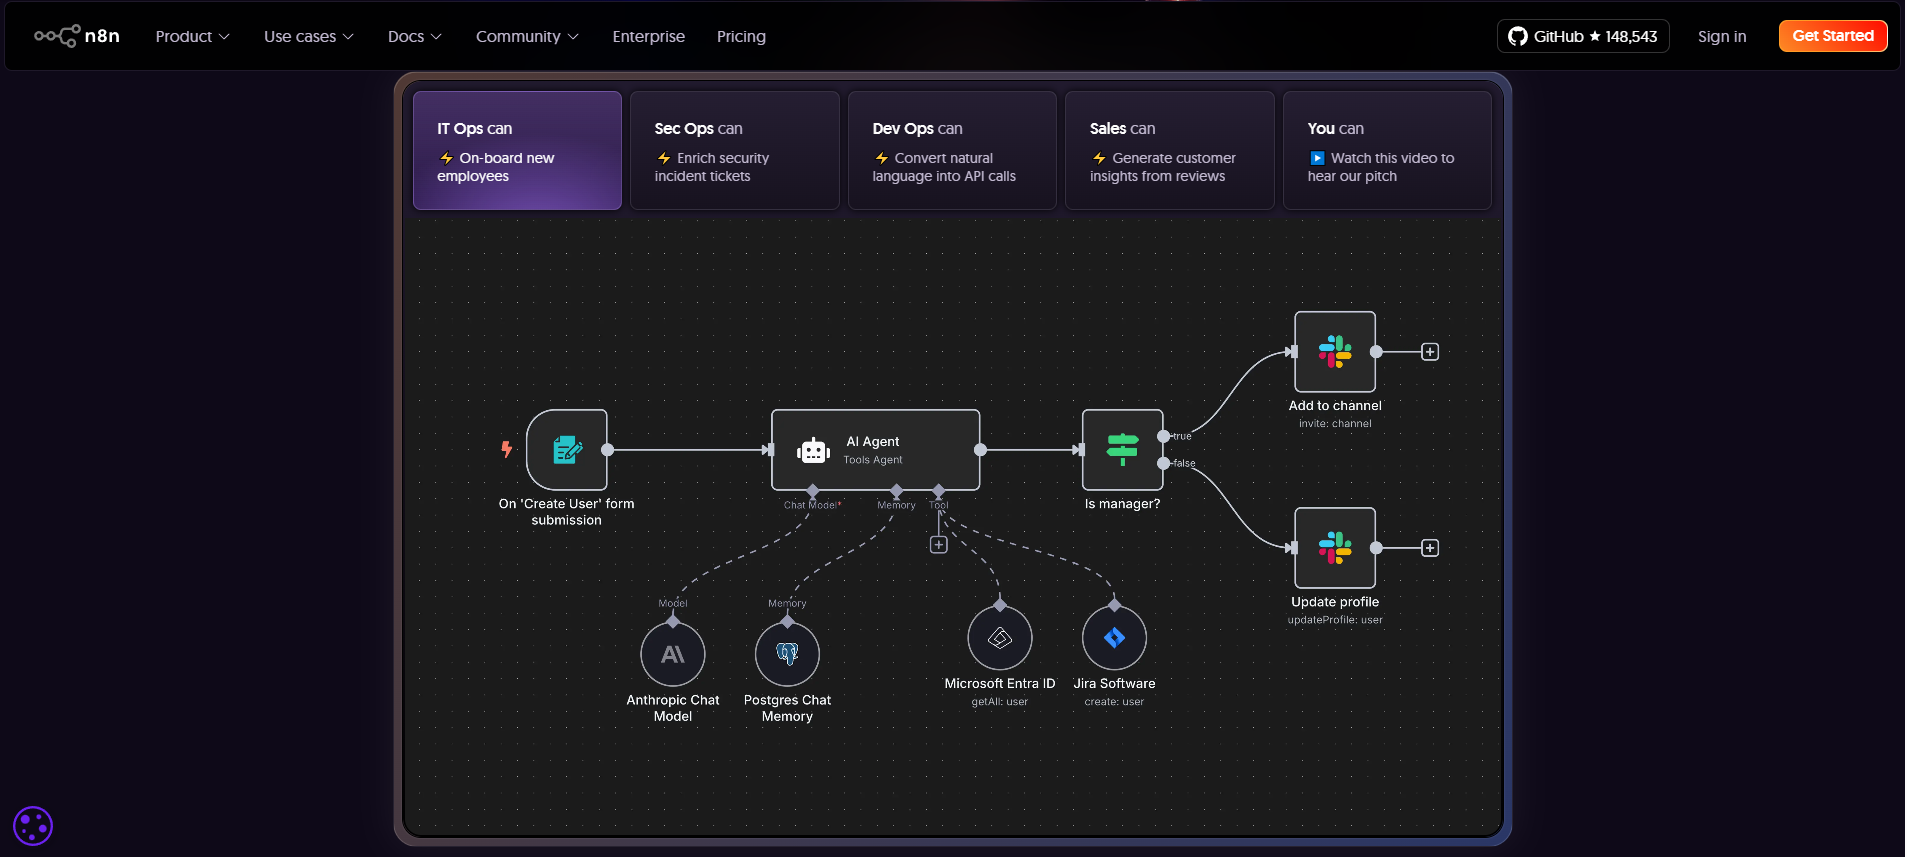Select the Anthropic Chat Model node
The height and width of the screenshot is (857, 1907).
point(673,654)
